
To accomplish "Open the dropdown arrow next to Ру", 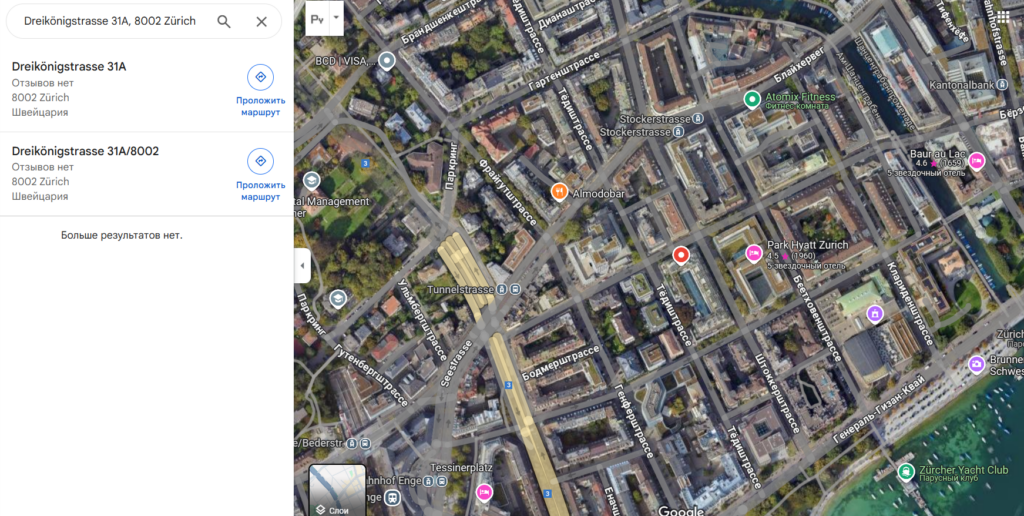I will pos(337,18).
